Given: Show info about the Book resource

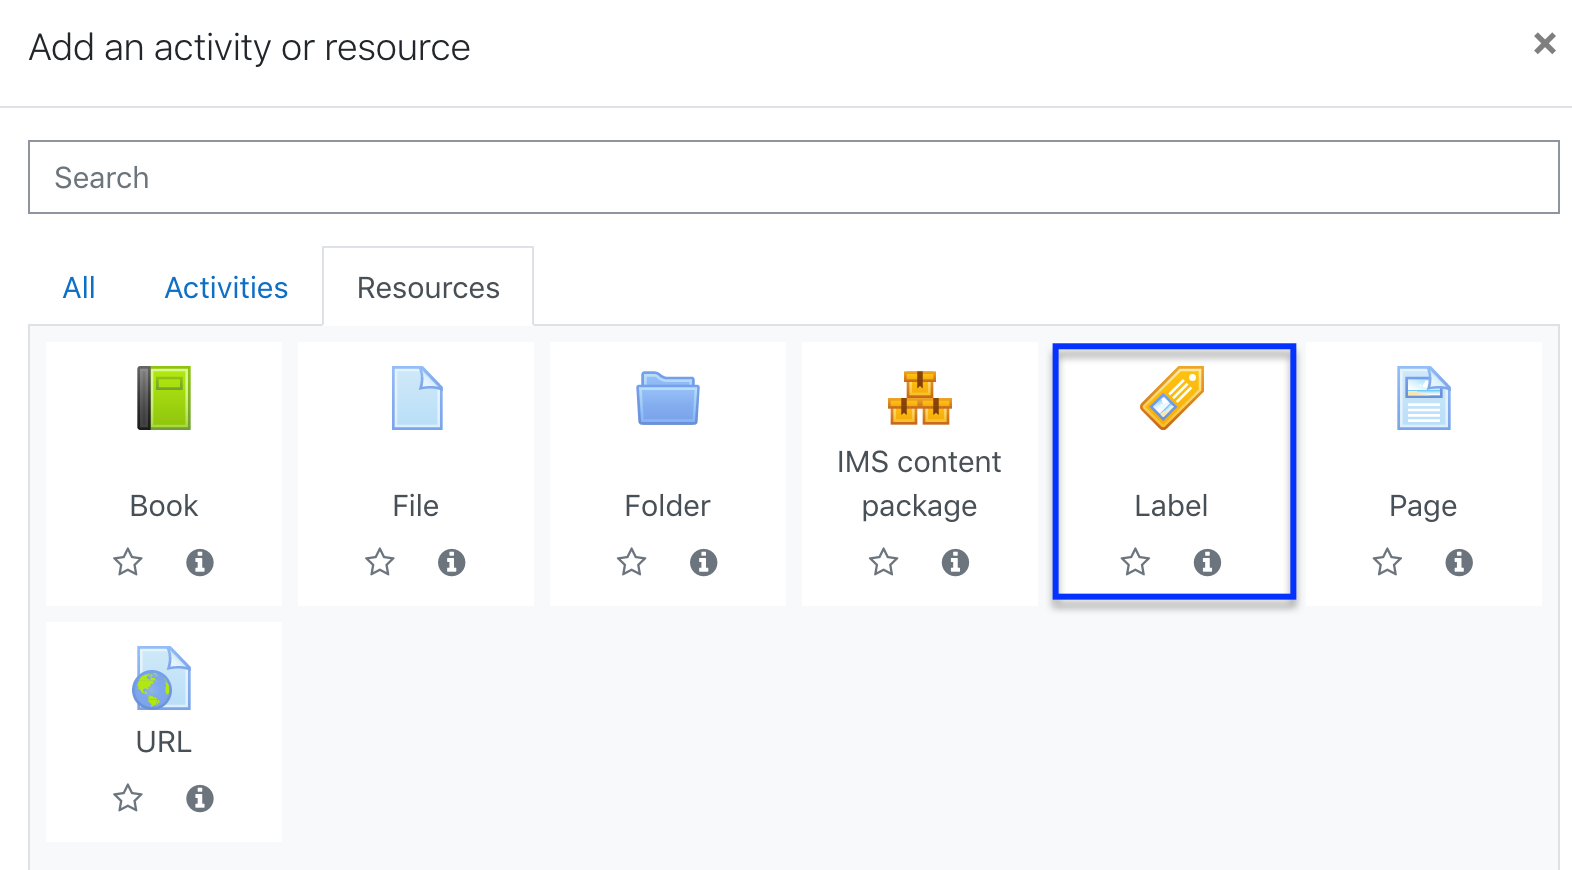Looking at the screenshot, I should (200, 562).
